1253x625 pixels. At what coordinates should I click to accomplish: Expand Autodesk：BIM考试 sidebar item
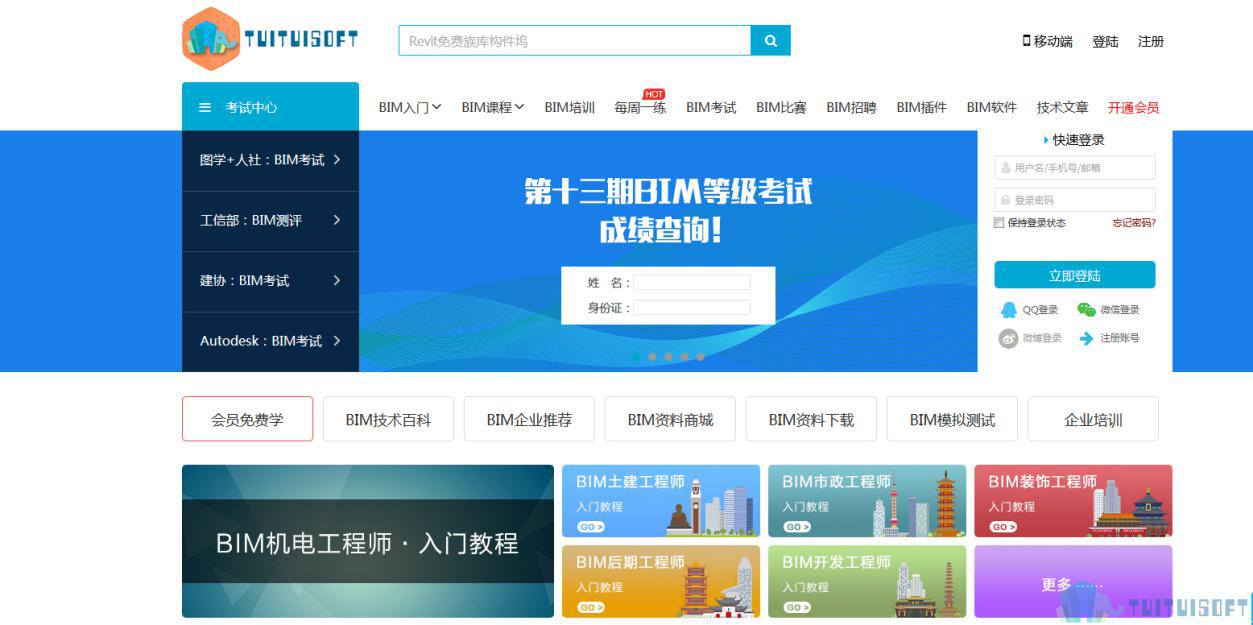(270, 341)
